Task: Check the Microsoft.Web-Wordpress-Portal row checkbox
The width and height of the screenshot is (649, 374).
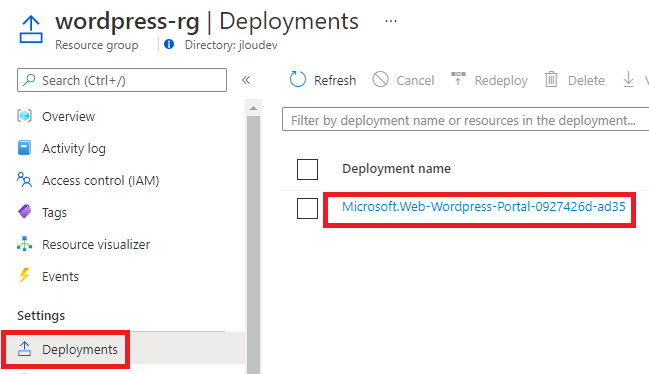Action: (x=307, y=208)
